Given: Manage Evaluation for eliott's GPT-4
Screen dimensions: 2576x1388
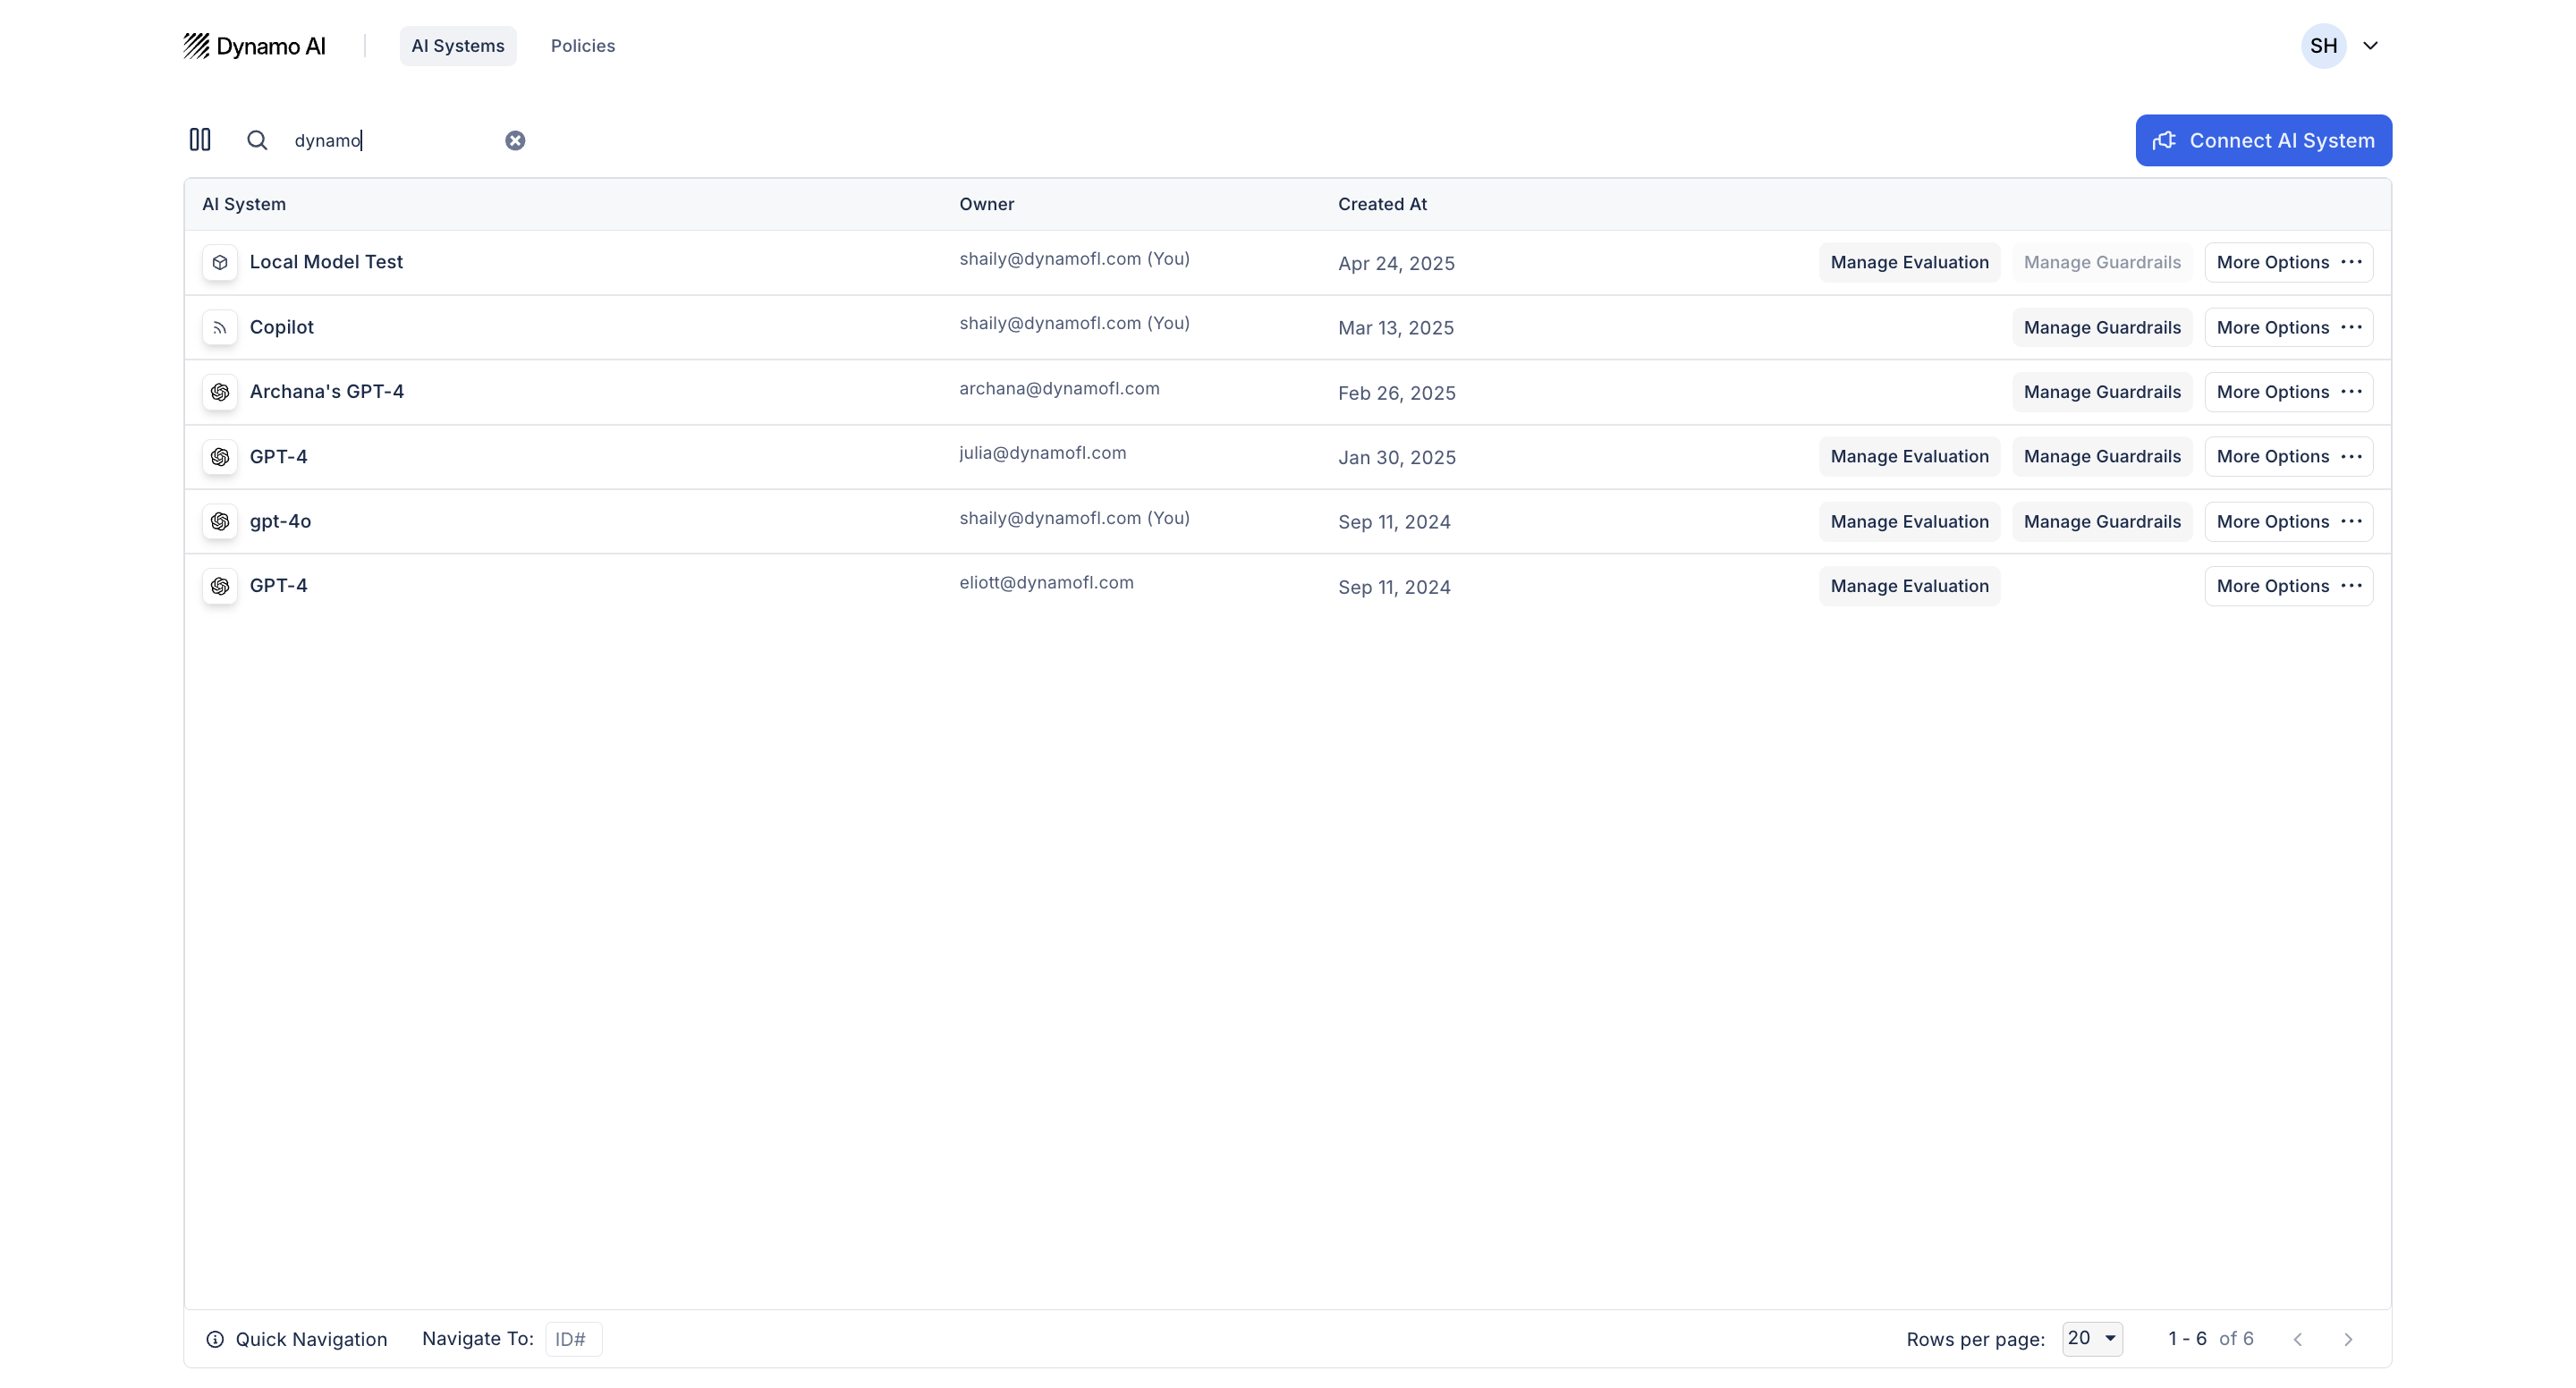Looking at the screenshot, I should [1909, 586].
